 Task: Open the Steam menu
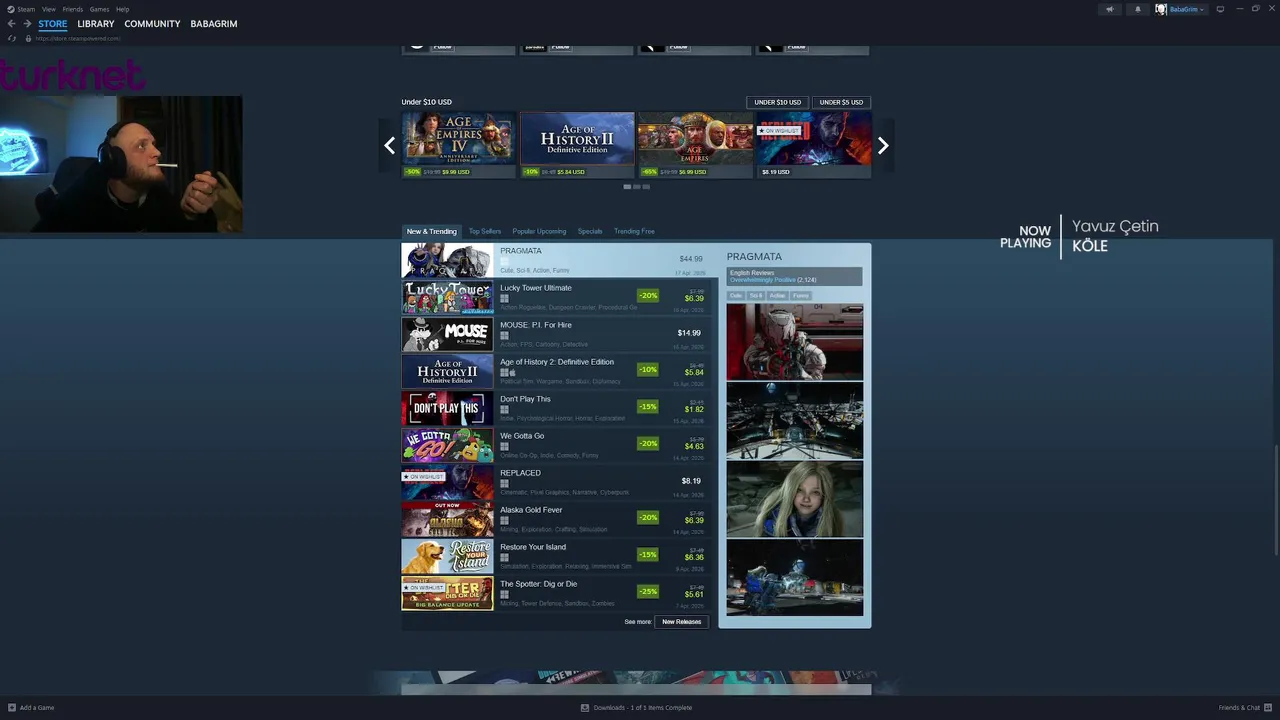(x=27, y=9)
